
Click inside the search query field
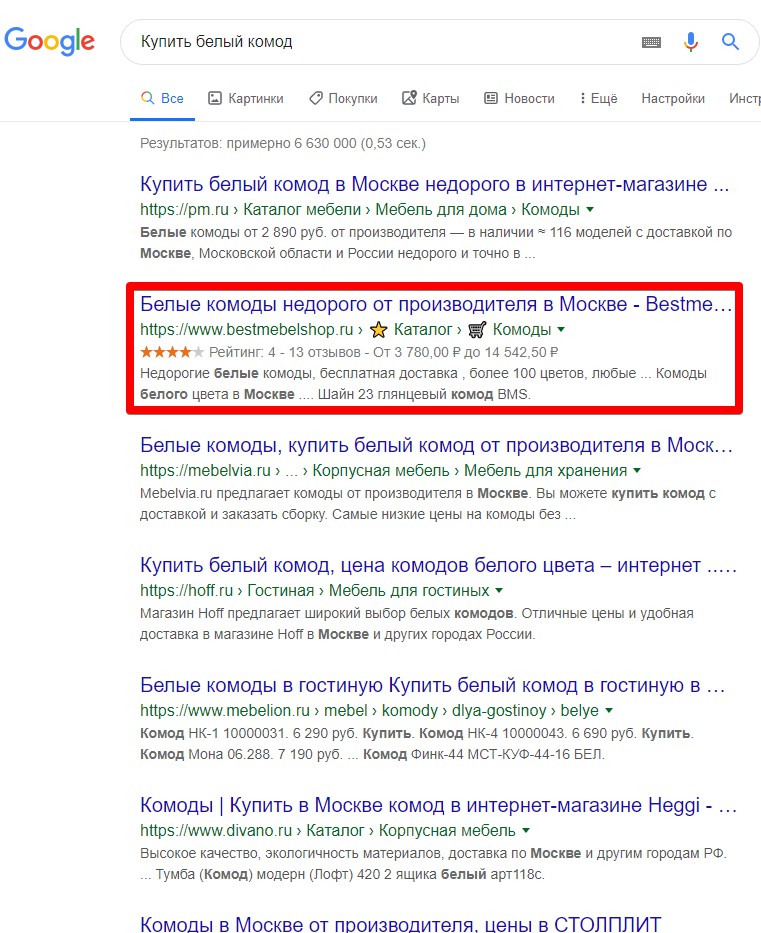tap(380, 42)
